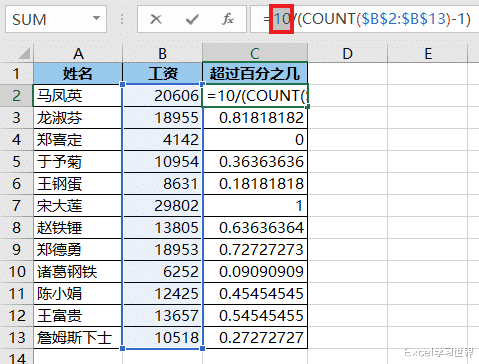This screenshot has width=479, height=364.
Task: Select name cell 赵铁锤
Action: [x=78, y=228]
